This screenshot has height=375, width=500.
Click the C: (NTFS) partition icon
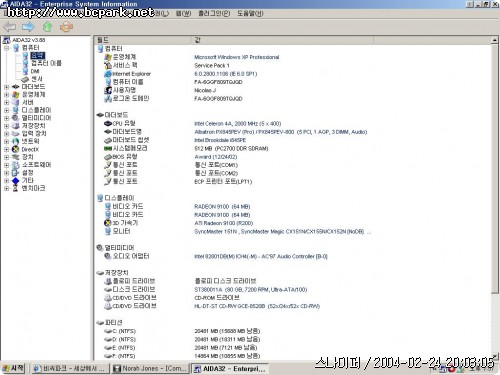pyautogui.click(x=108, y=331)
